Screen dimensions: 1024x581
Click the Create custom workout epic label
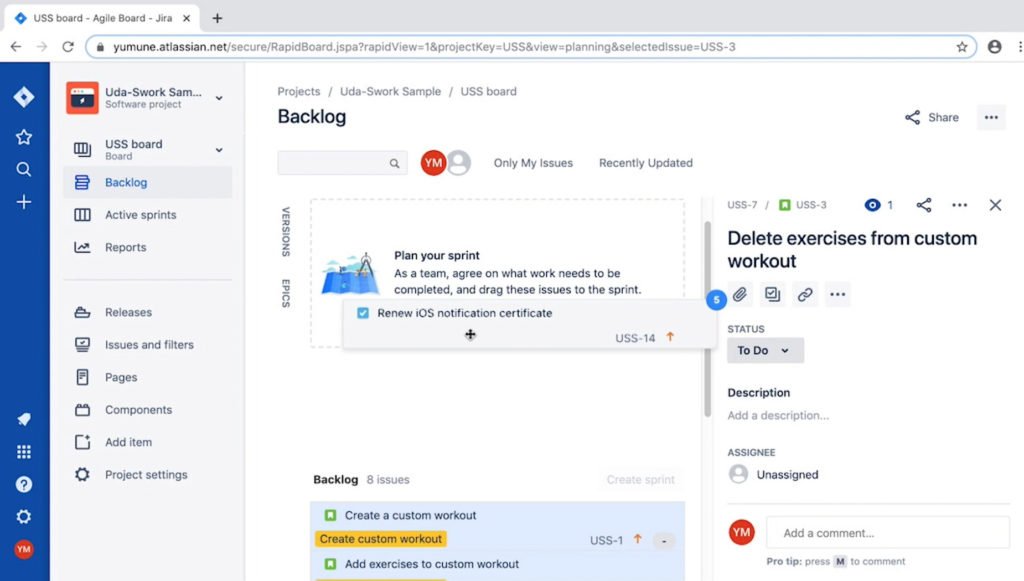[381, 539]
